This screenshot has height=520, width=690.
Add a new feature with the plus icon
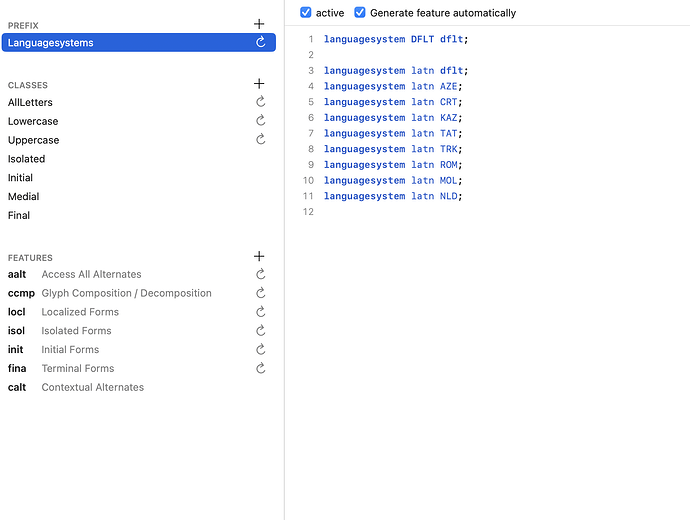(259, 256)
